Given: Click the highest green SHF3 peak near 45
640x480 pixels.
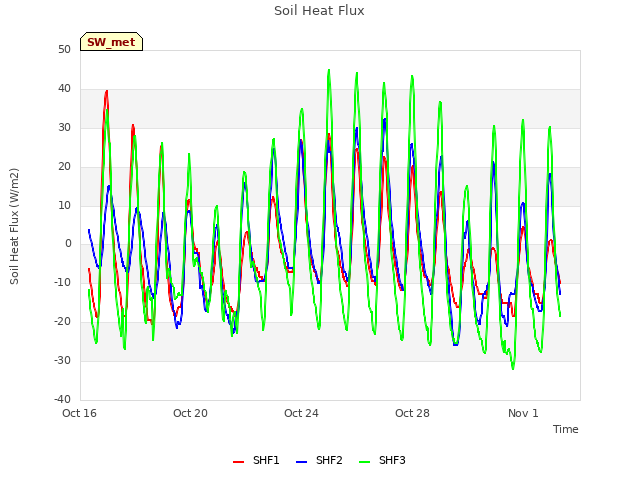Looking at the screenshot, I should click(x=329, y=70).
